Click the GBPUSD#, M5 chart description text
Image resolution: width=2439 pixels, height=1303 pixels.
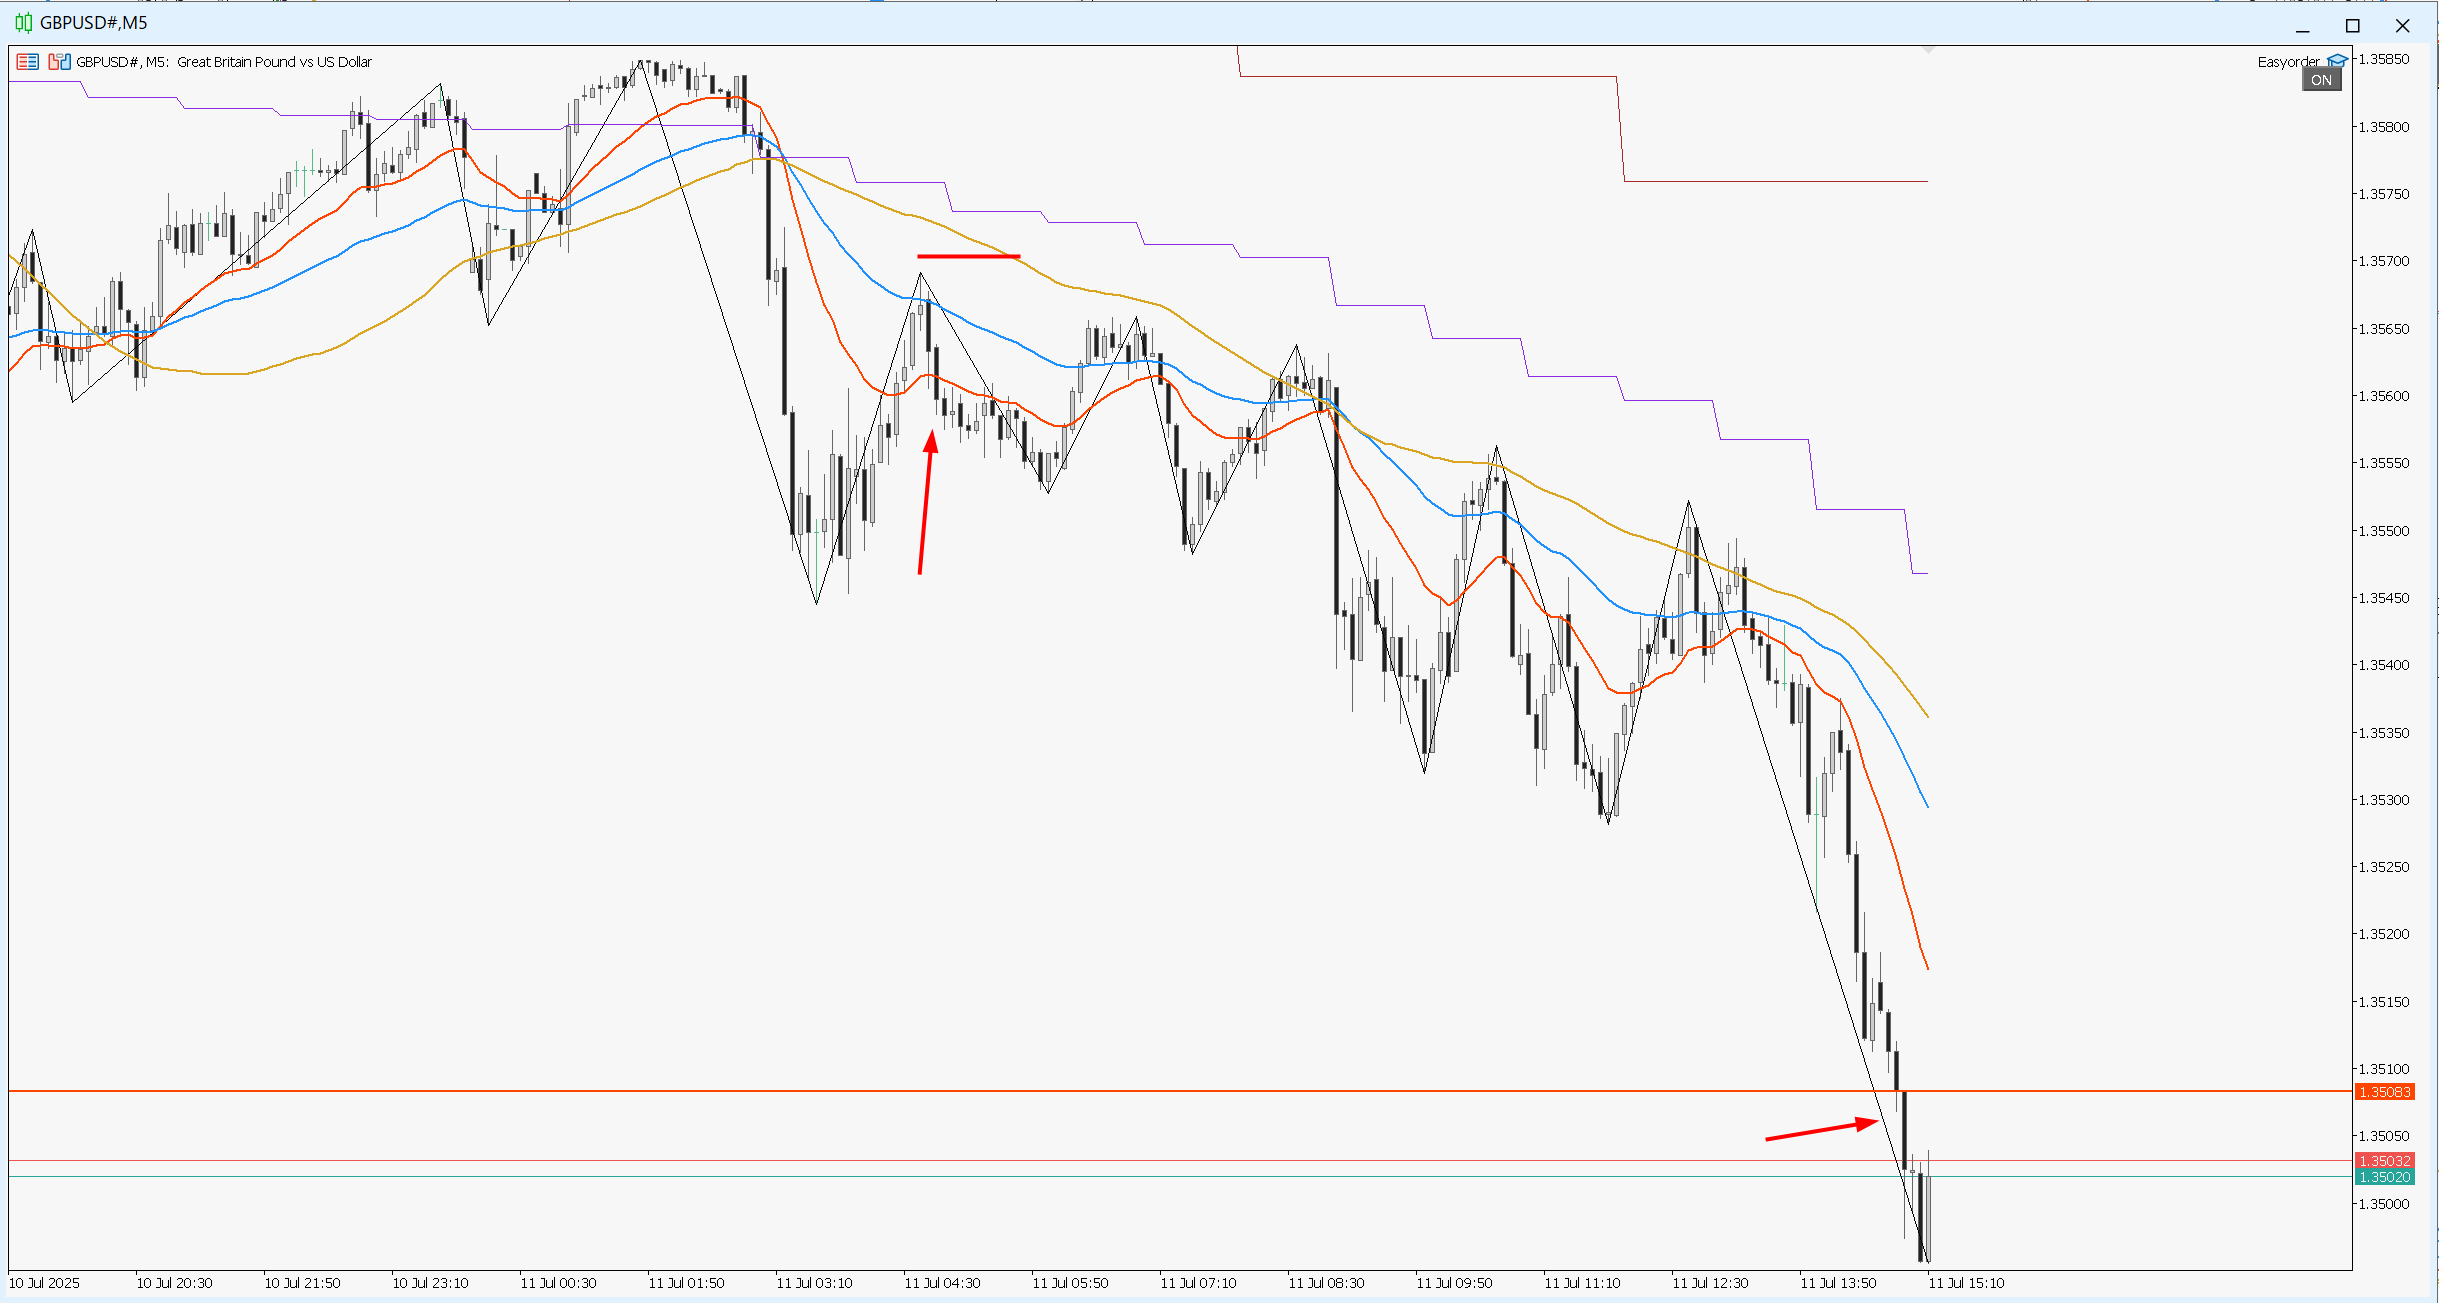pyautogui.click(x=224, y=62)
